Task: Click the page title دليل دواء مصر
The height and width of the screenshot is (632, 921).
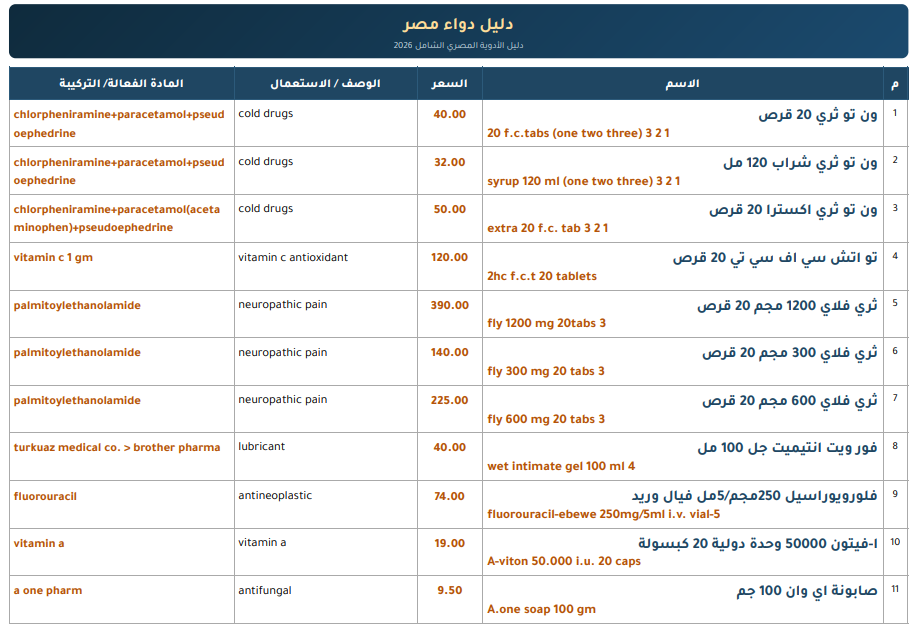Action: click(x=458, y=24)
